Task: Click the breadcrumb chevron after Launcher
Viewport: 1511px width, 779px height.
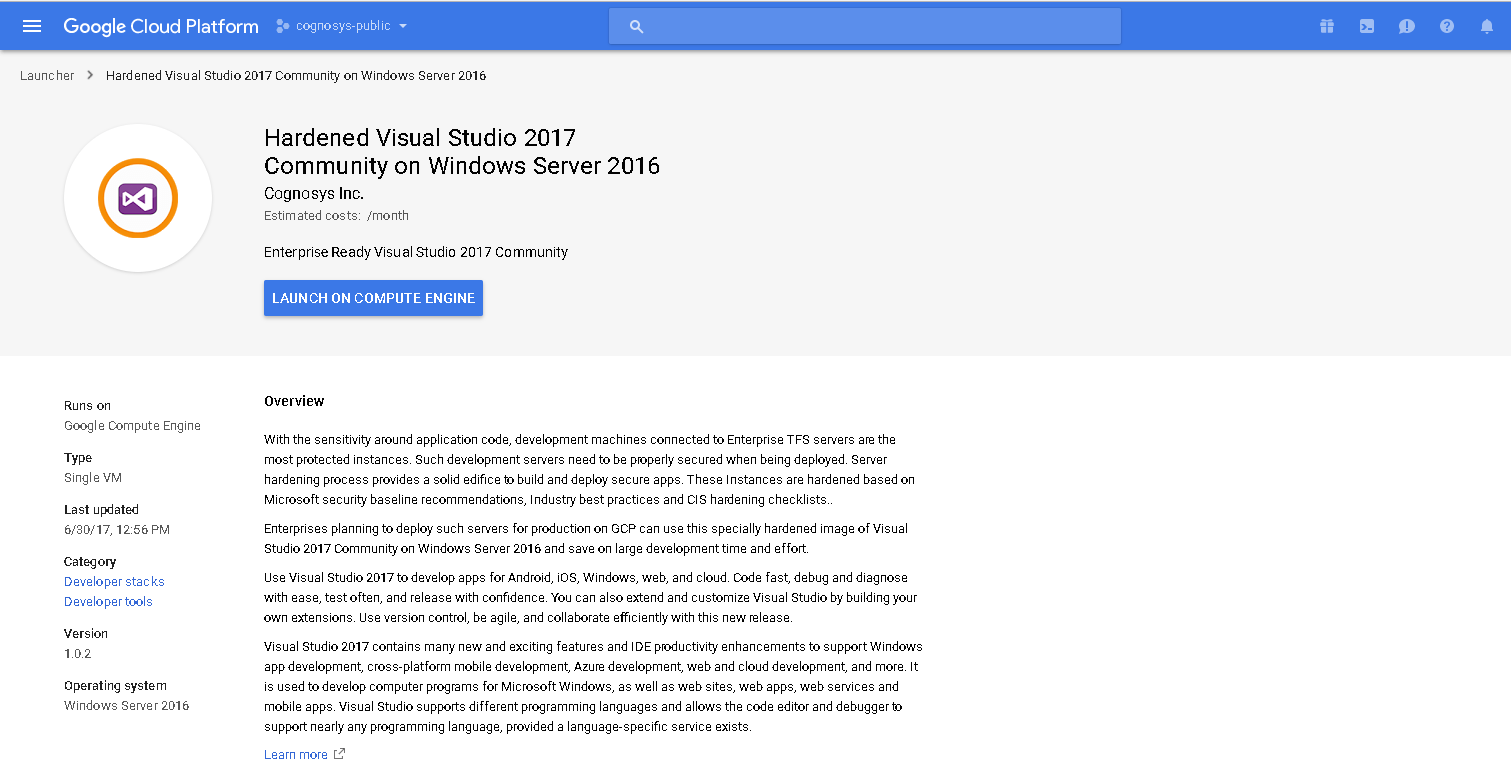Action: (x=90, y=75)
